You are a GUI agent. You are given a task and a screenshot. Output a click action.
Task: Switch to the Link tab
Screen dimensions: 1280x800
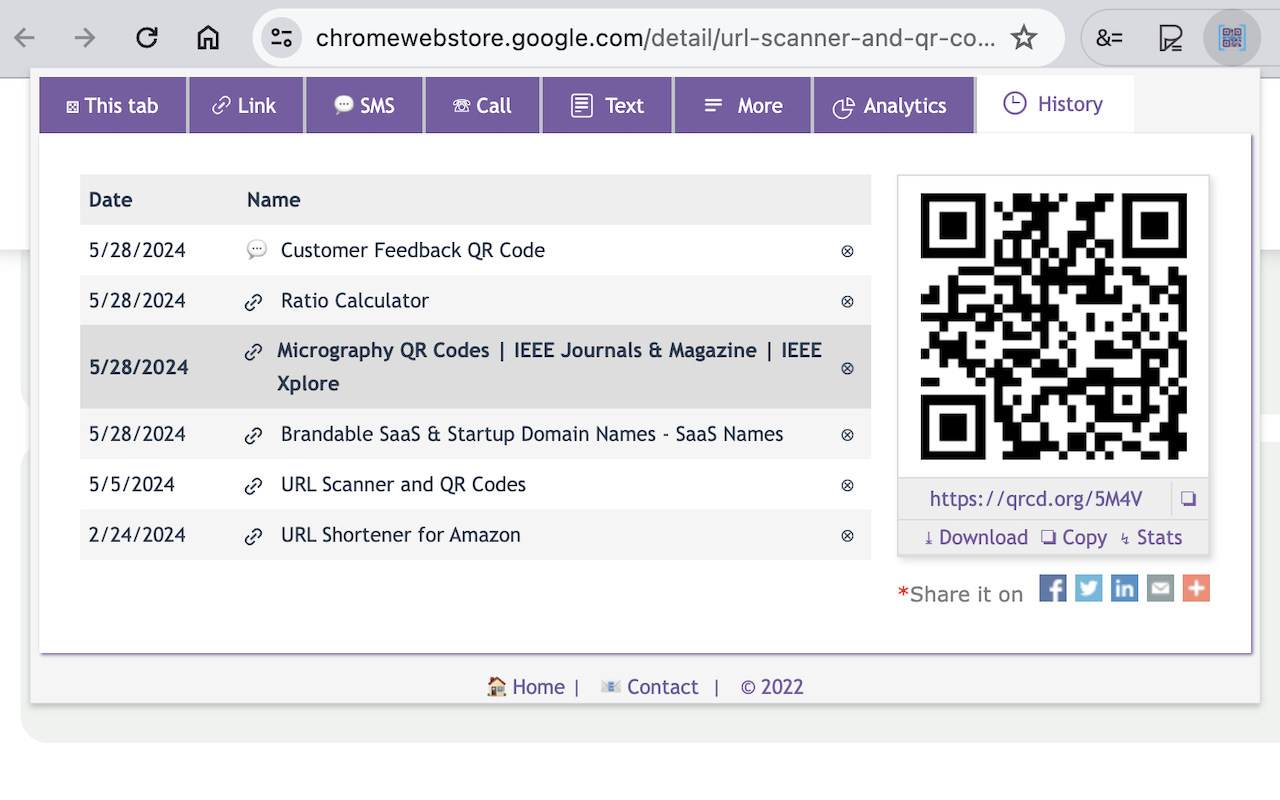coord(245,105)
